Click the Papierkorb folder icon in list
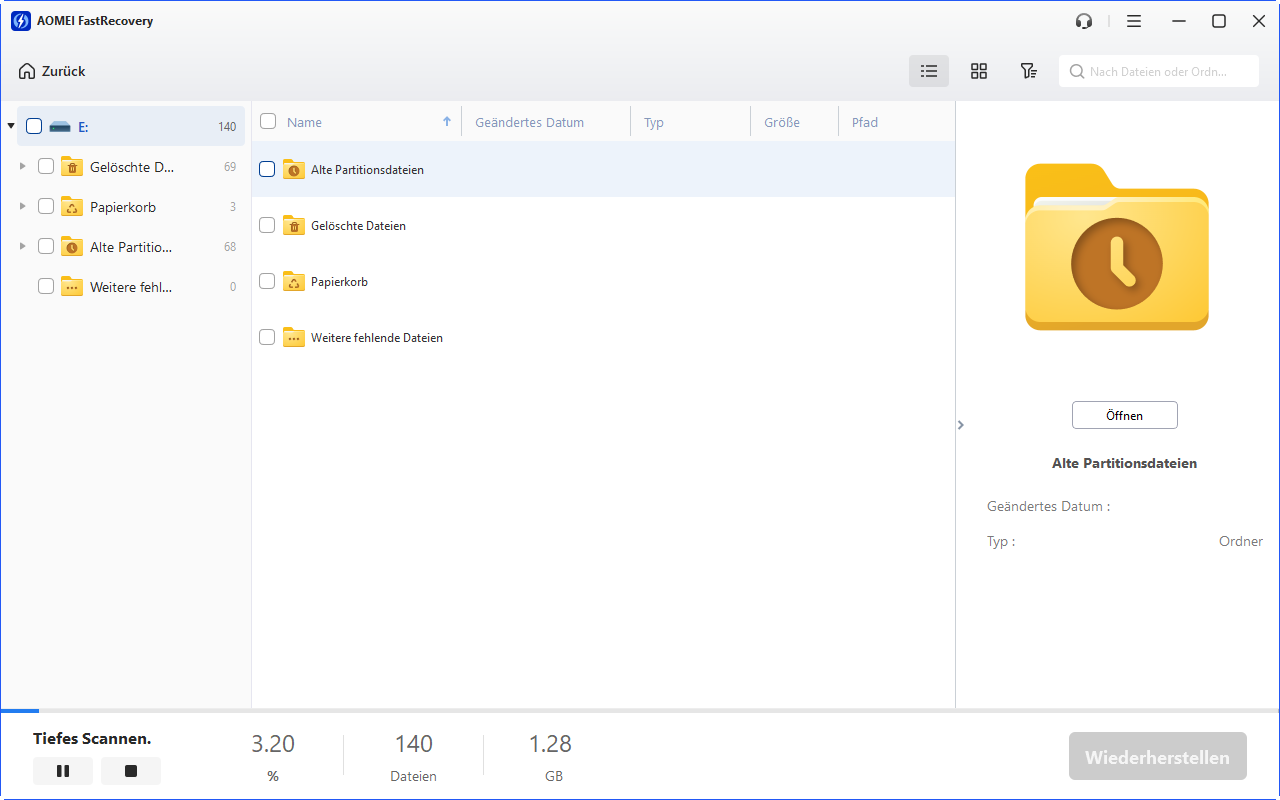 tap(293, 282)
